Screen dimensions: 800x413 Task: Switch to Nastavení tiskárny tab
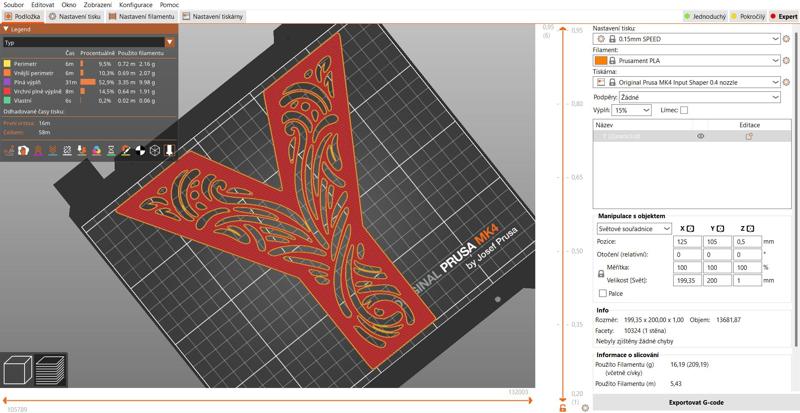[x=213, y=17]
